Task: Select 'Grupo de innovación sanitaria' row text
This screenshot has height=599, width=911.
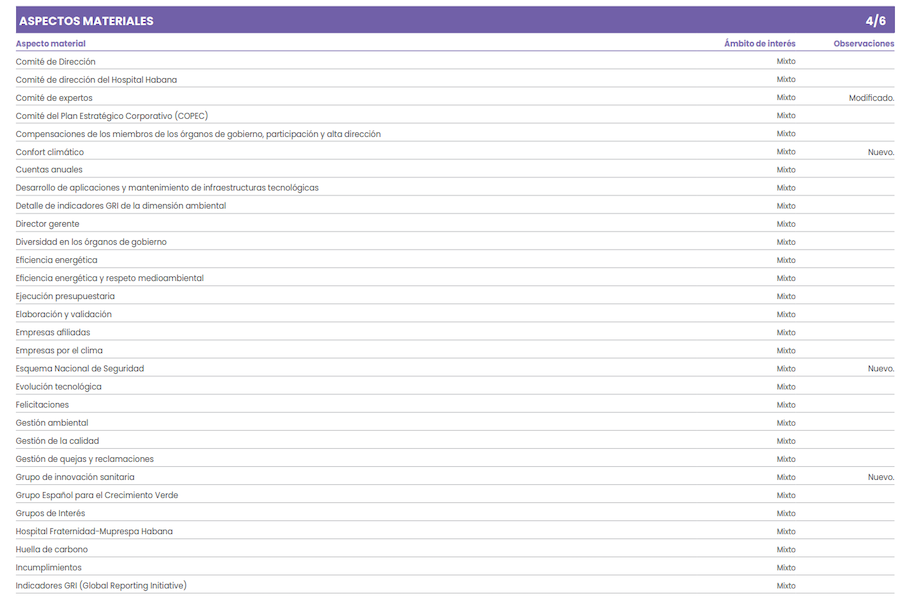Action: point(75,477)
